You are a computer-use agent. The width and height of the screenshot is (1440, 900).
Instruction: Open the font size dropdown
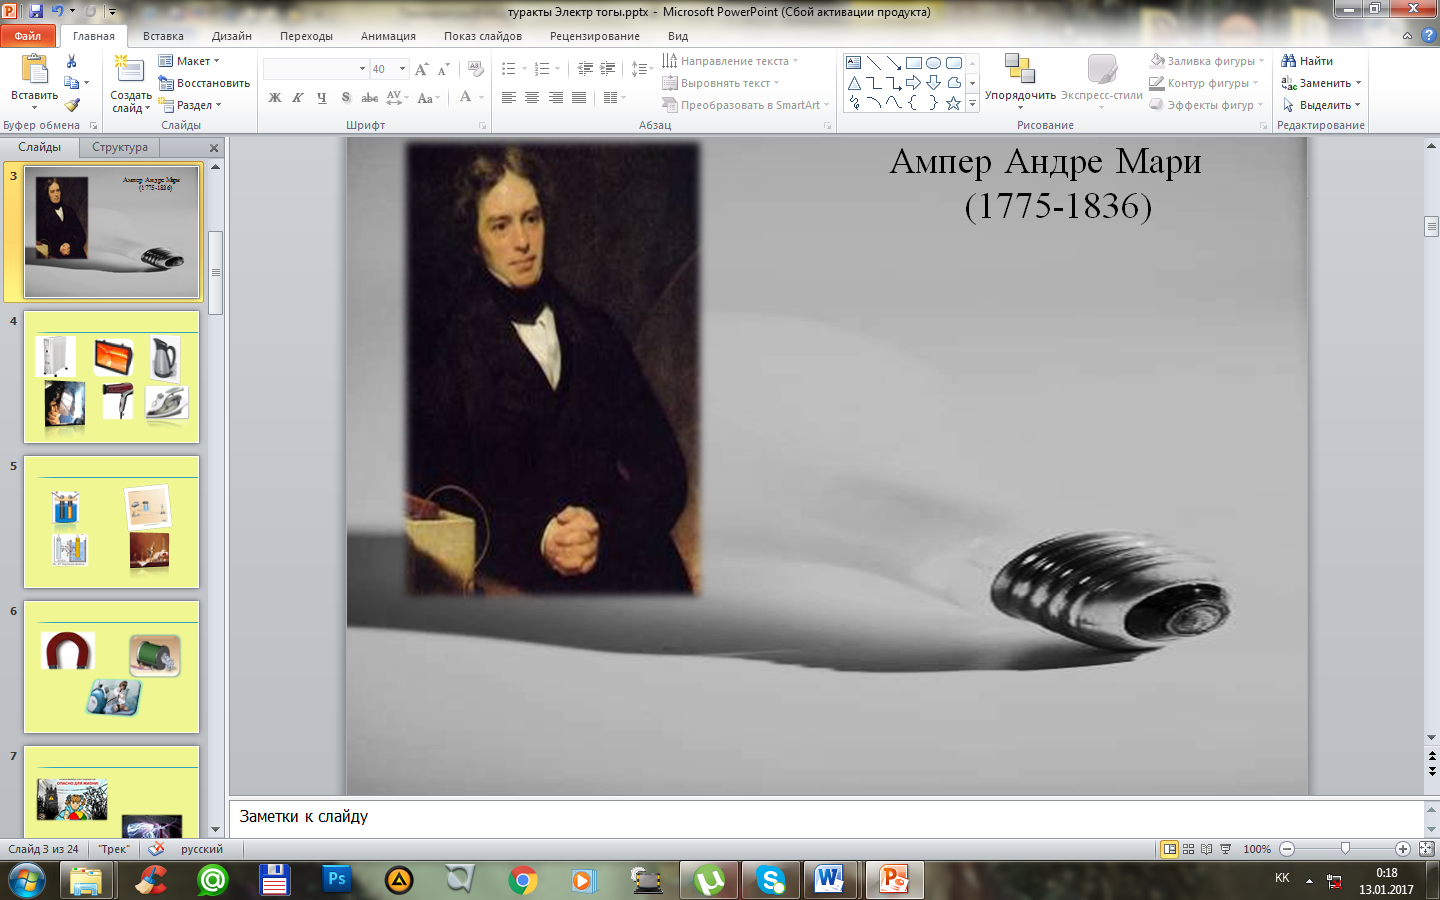[403, 69]
